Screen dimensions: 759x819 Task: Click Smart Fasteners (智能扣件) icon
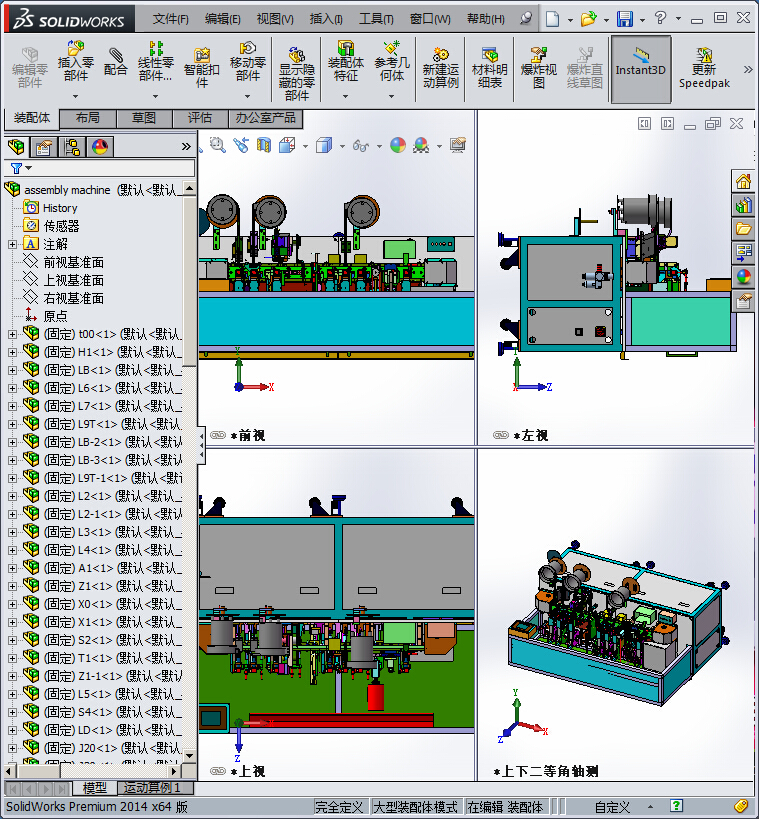click(x=202, y=67)
